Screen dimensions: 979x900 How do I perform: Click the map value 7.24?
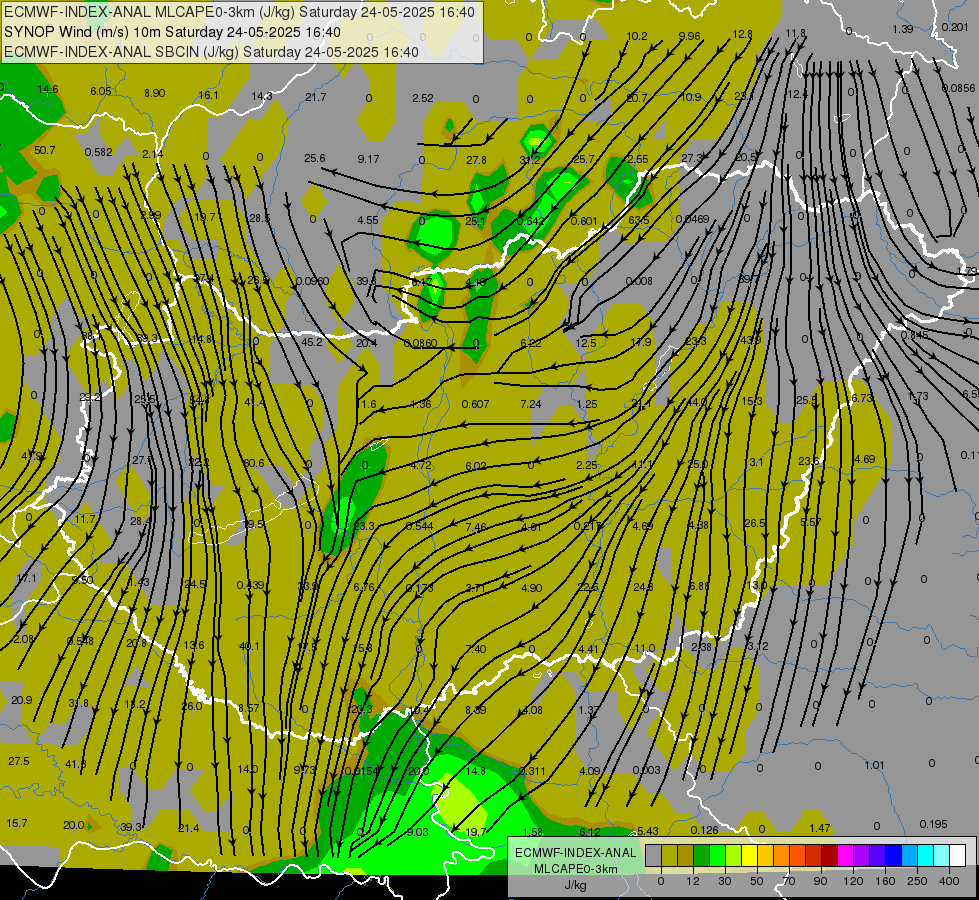pyautogui.click(x=531, y=404)
